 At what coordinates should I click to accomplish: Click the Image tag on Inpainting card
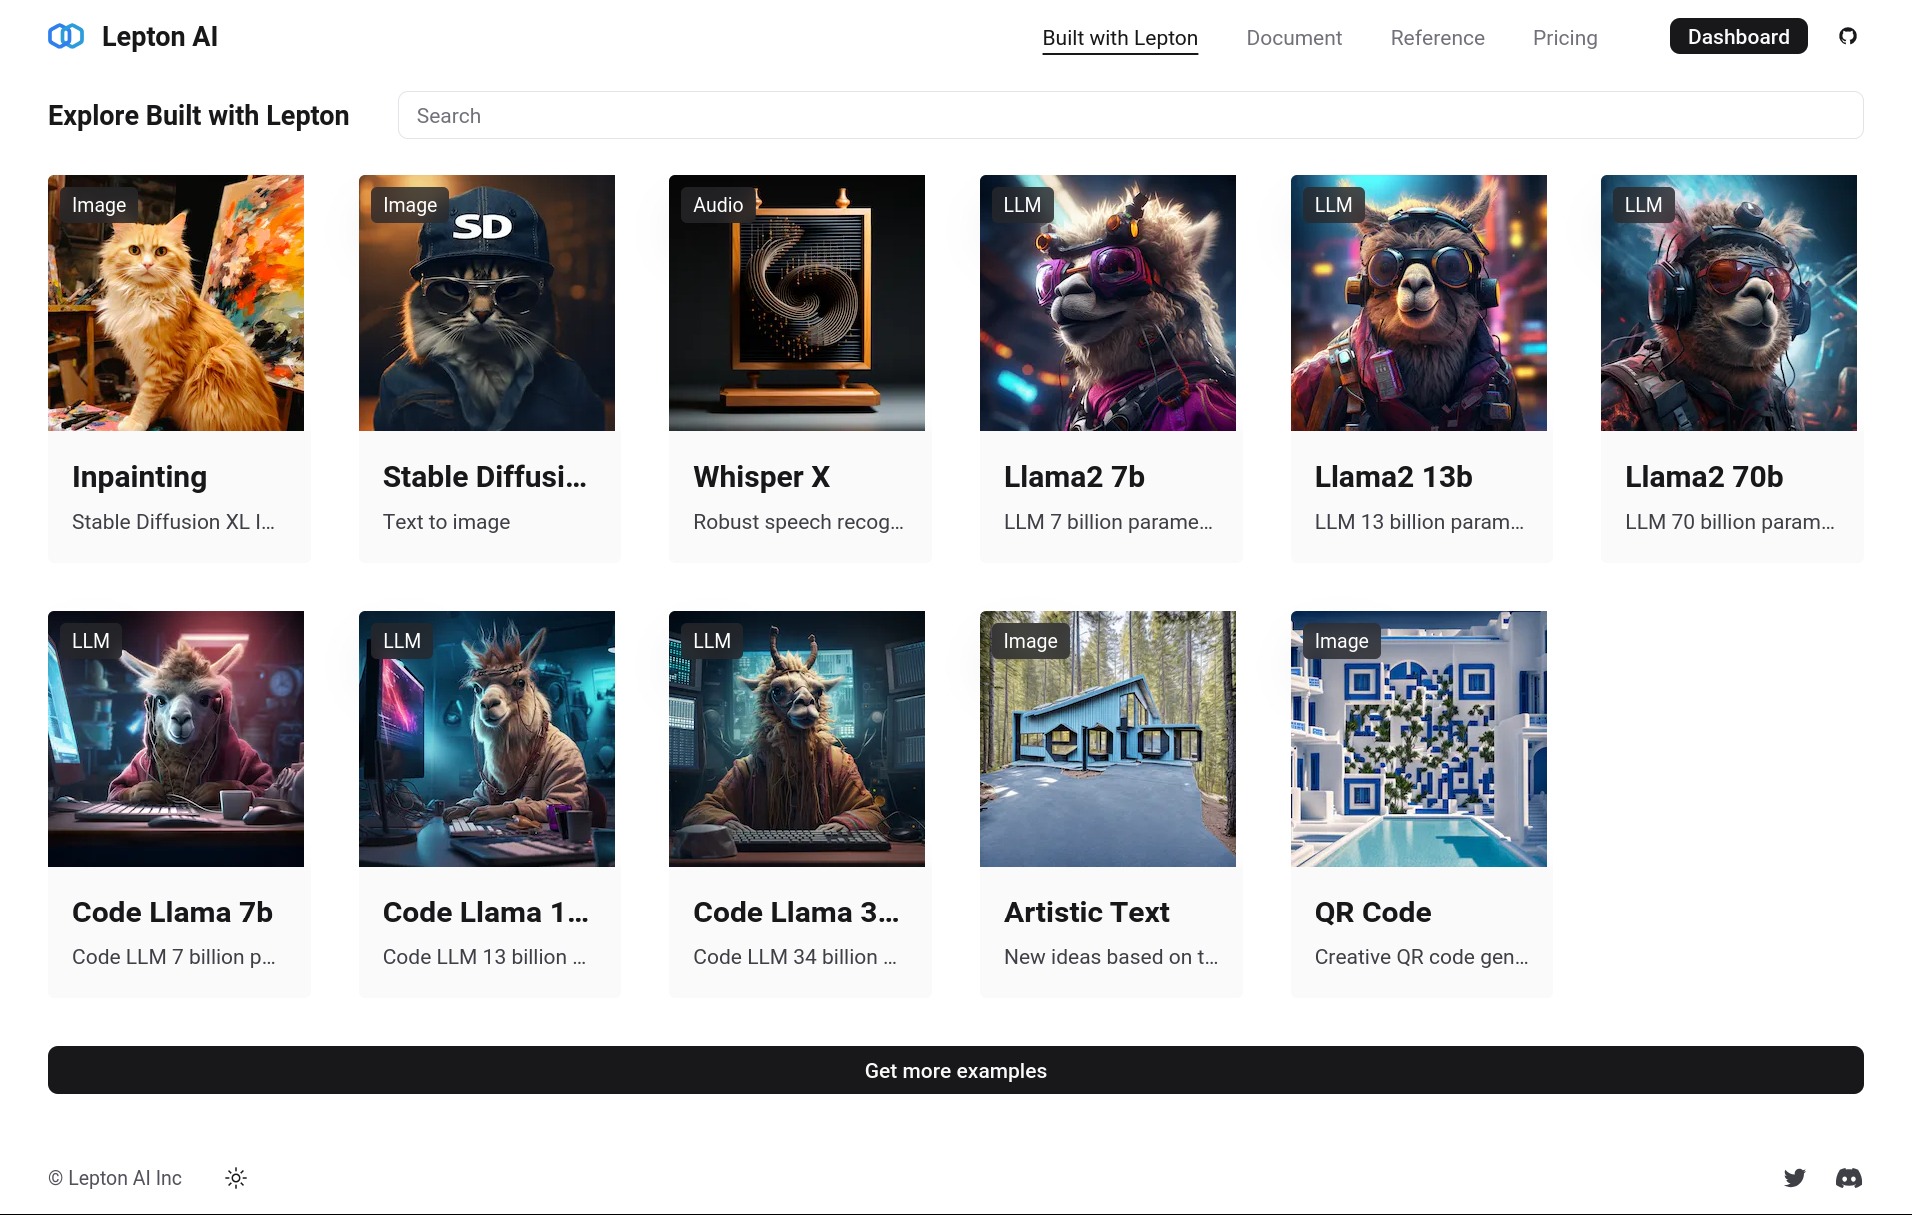point(99,205)
